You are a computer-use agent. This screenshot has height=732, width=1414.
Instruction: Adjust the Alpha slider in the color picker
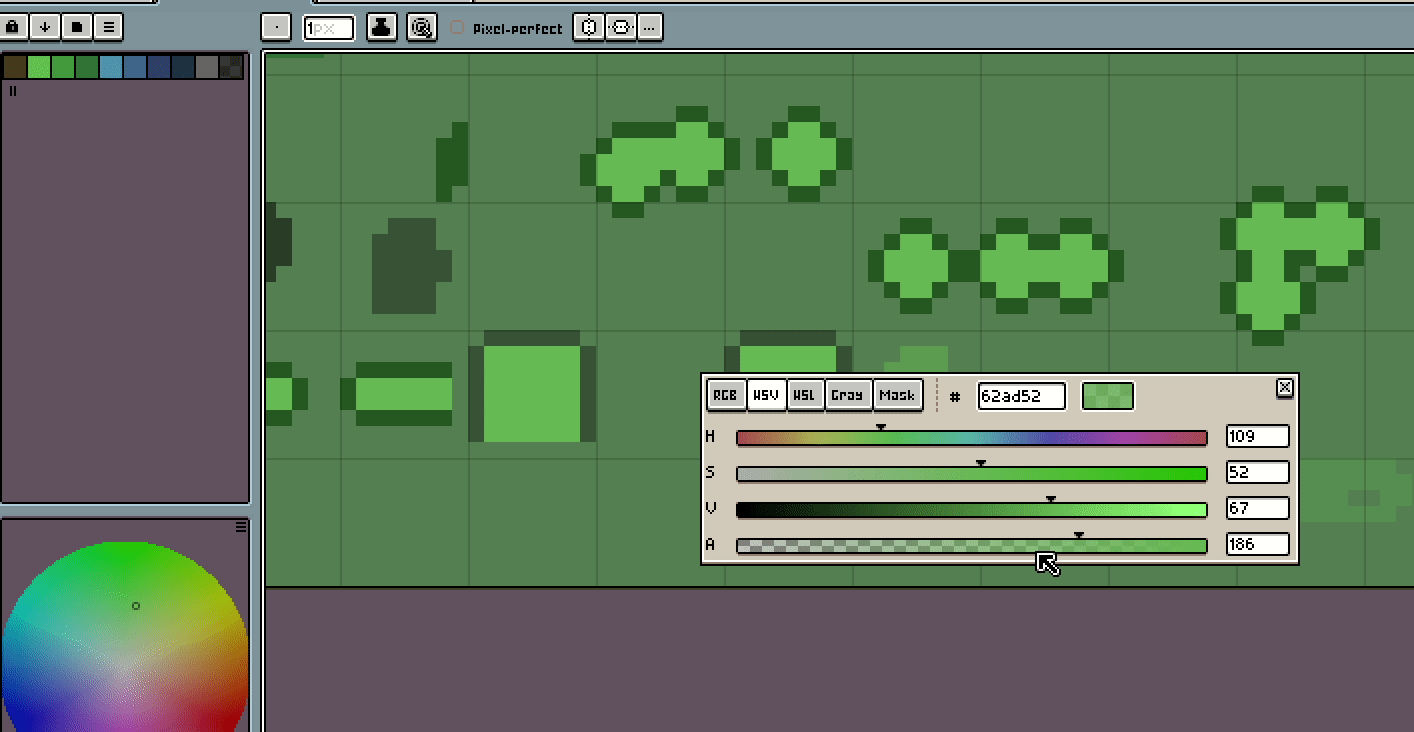1078,544
